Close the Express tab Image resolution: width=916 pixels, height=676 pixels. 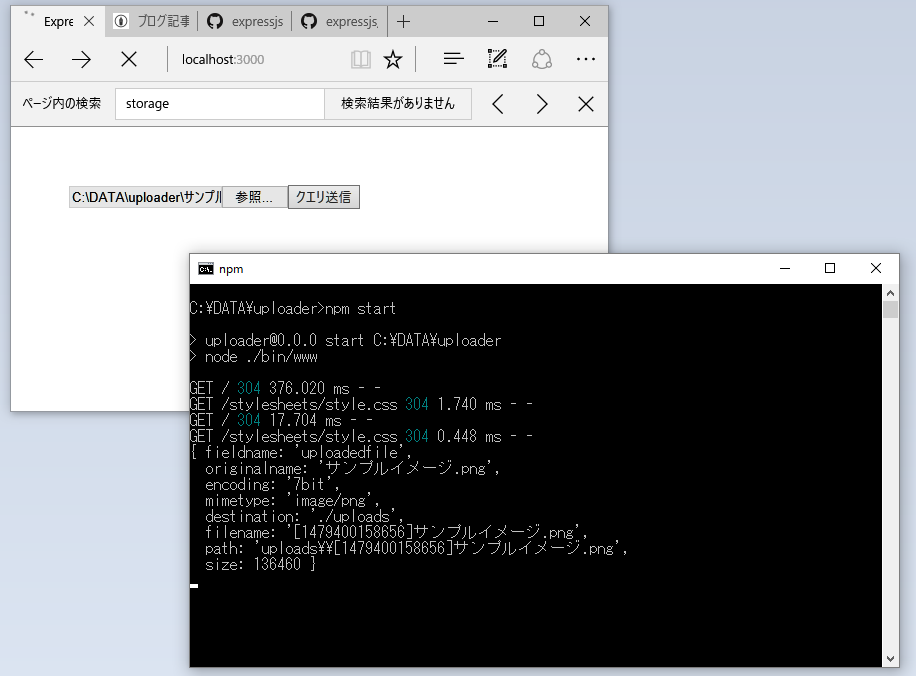[x=89, y=22]
